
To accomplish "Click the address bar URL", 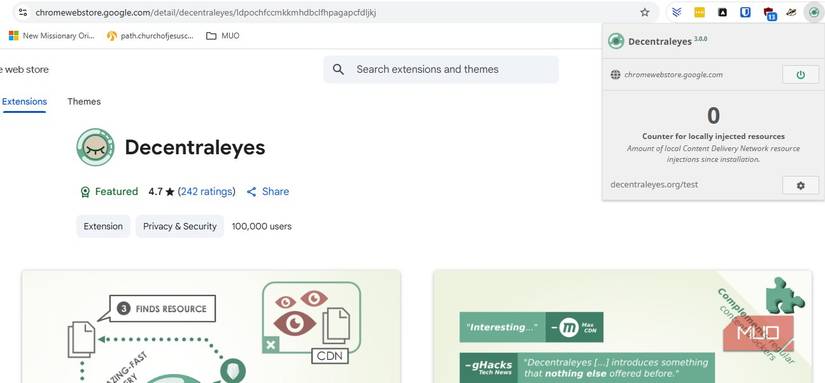I will [206, 13].
